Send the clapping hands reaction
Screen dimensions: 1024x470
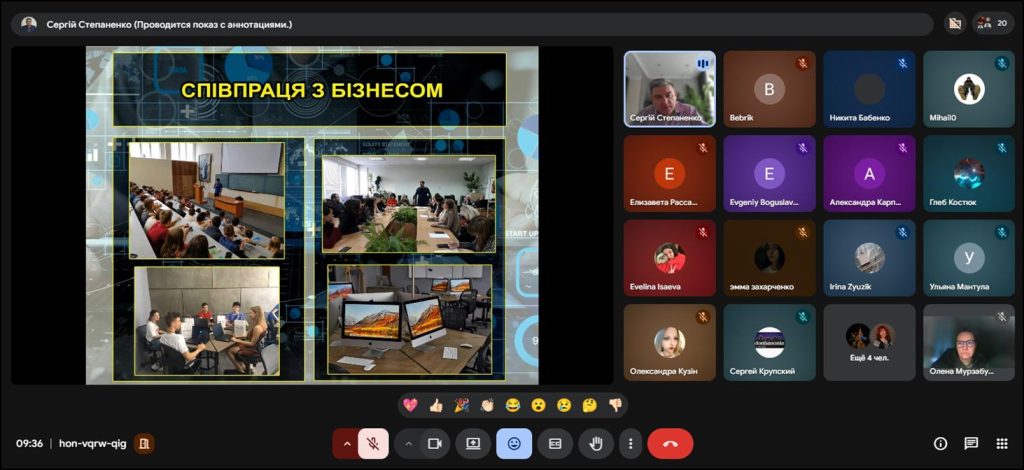pos(487,405)
